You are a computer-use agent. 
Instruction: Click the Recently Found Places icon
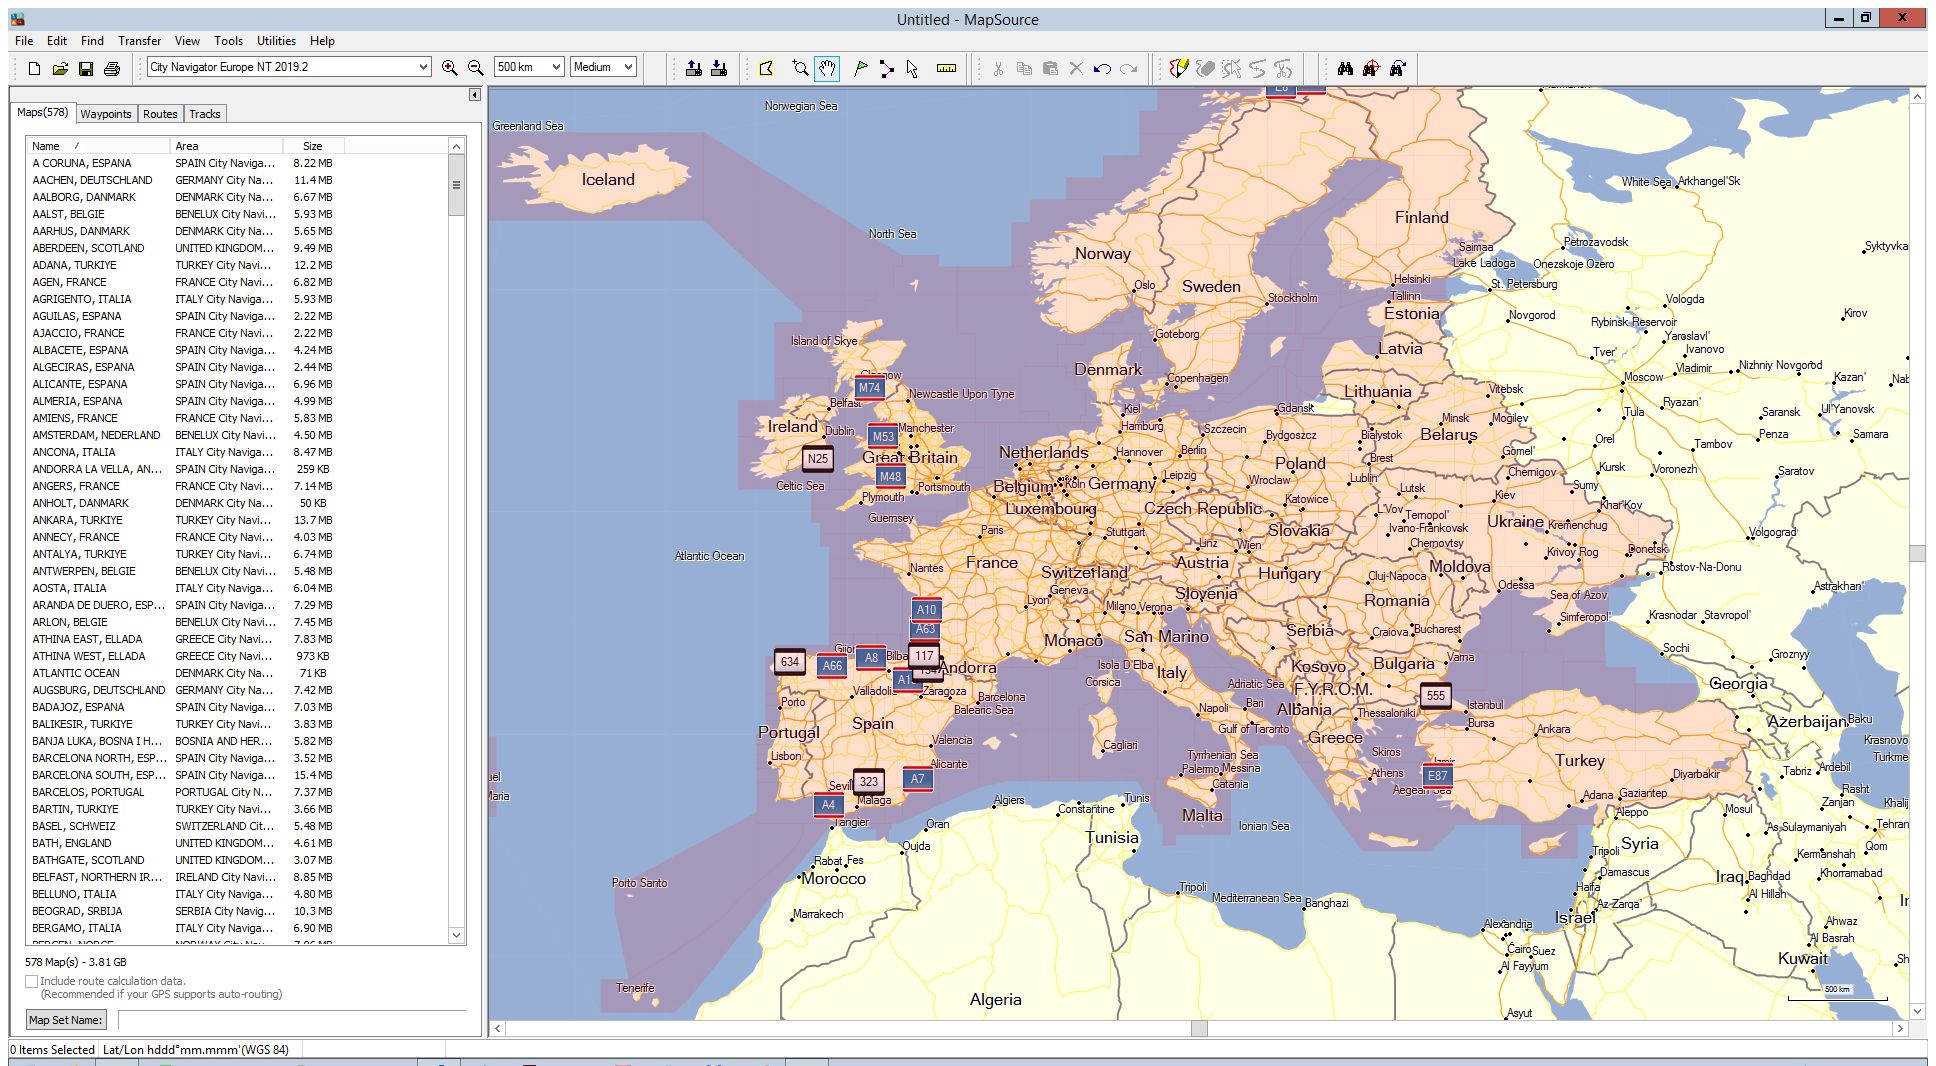[1397, 68]
